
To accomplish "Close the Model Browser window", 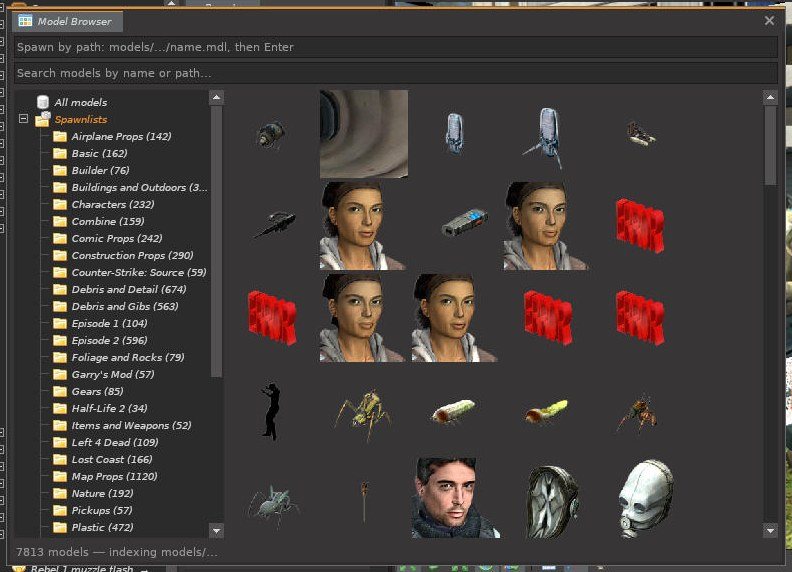I will pos(769,21).
